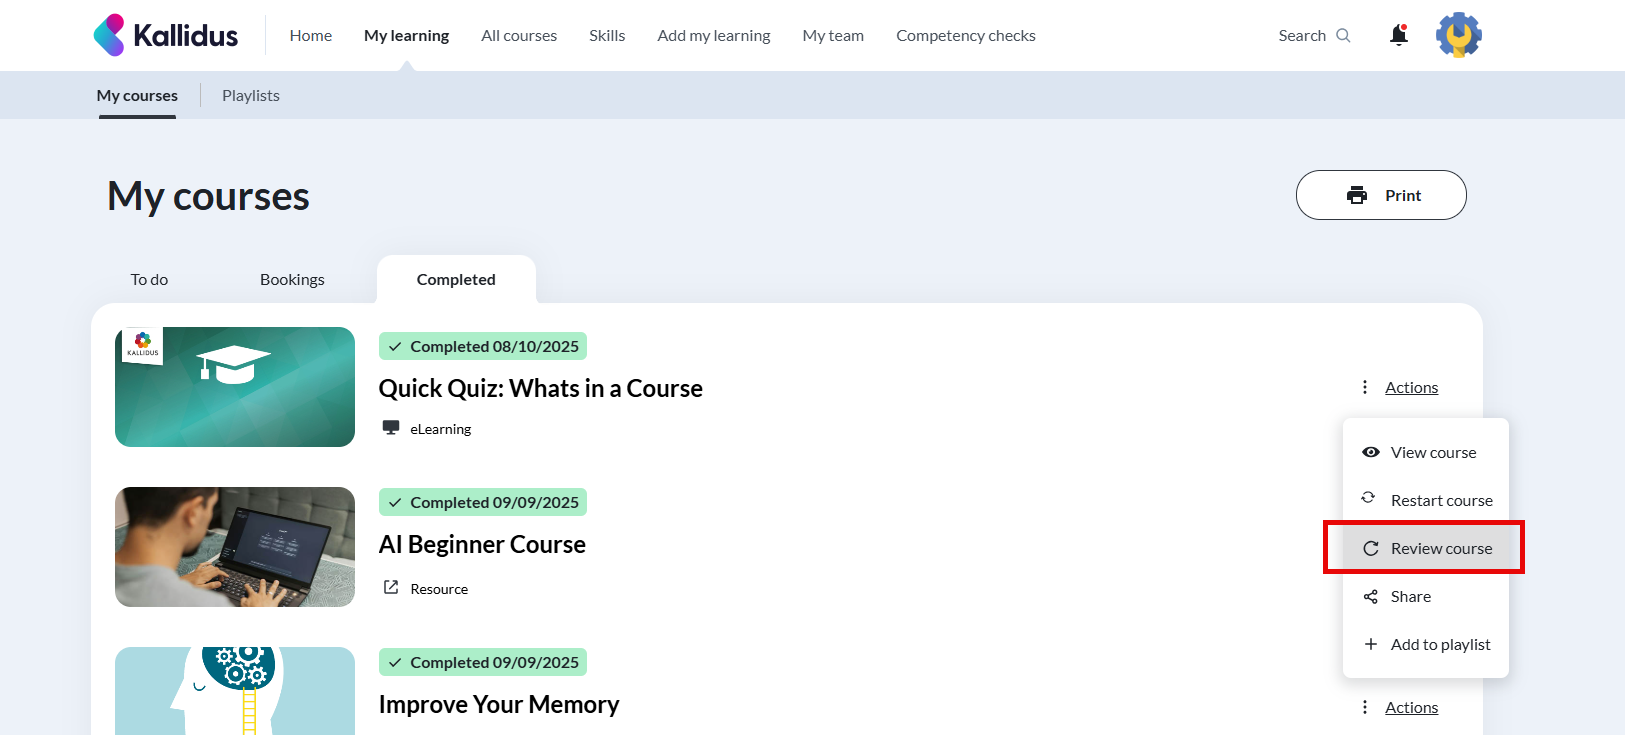This screenshot has height=735, width=1625.
Task: Select Review course from the menu
Action: [x=1440, y=548]
